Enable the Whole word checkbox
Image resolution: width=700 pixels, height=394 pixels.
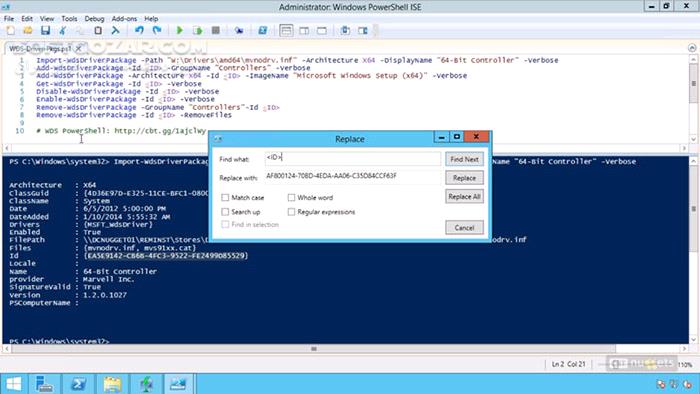[x=291, y=197]
